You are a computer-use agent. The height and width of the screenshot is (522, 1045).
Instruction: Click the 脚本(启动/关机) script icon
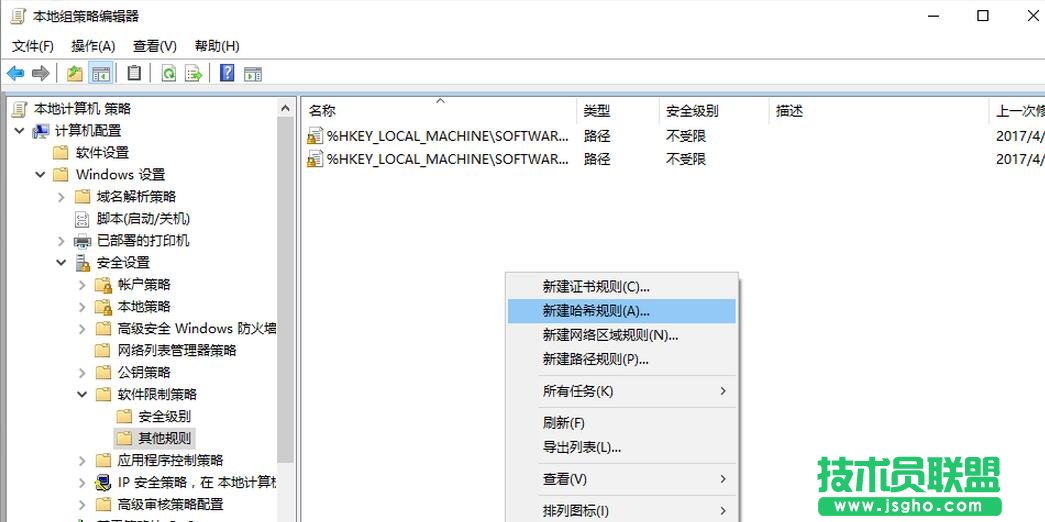pos(82,219)
